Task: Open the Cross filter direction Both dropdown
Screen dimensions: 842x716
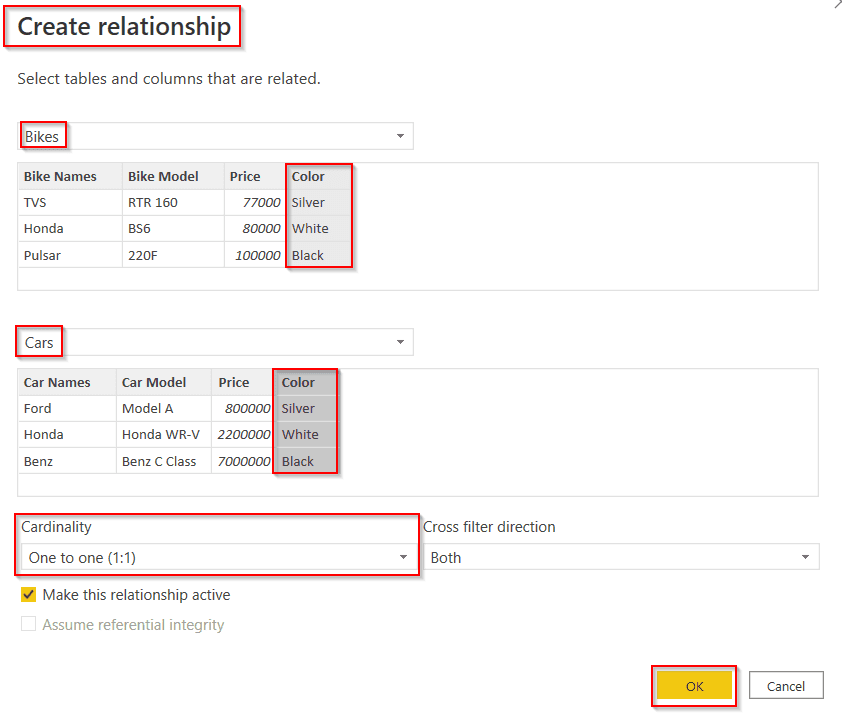Action: 621,557
